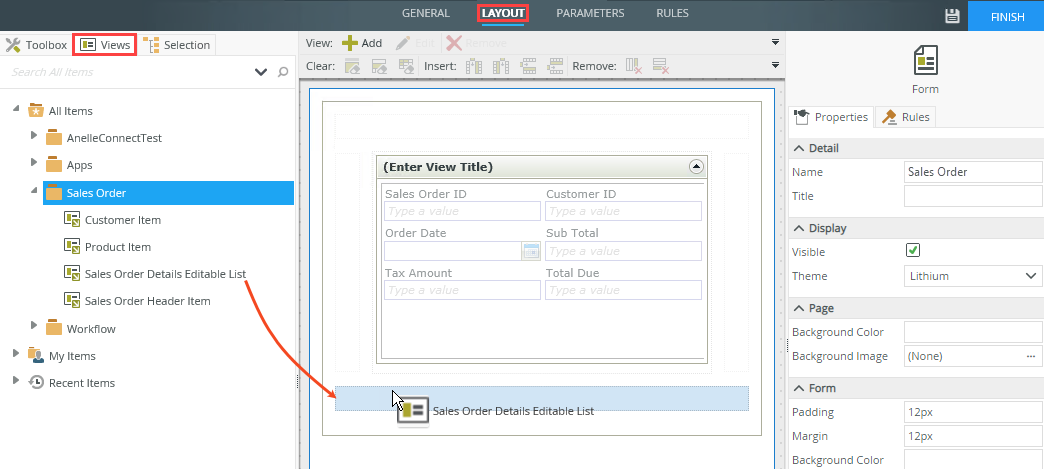
Task: Open the Rules tab beside Properties
Action: pos(906,117)
